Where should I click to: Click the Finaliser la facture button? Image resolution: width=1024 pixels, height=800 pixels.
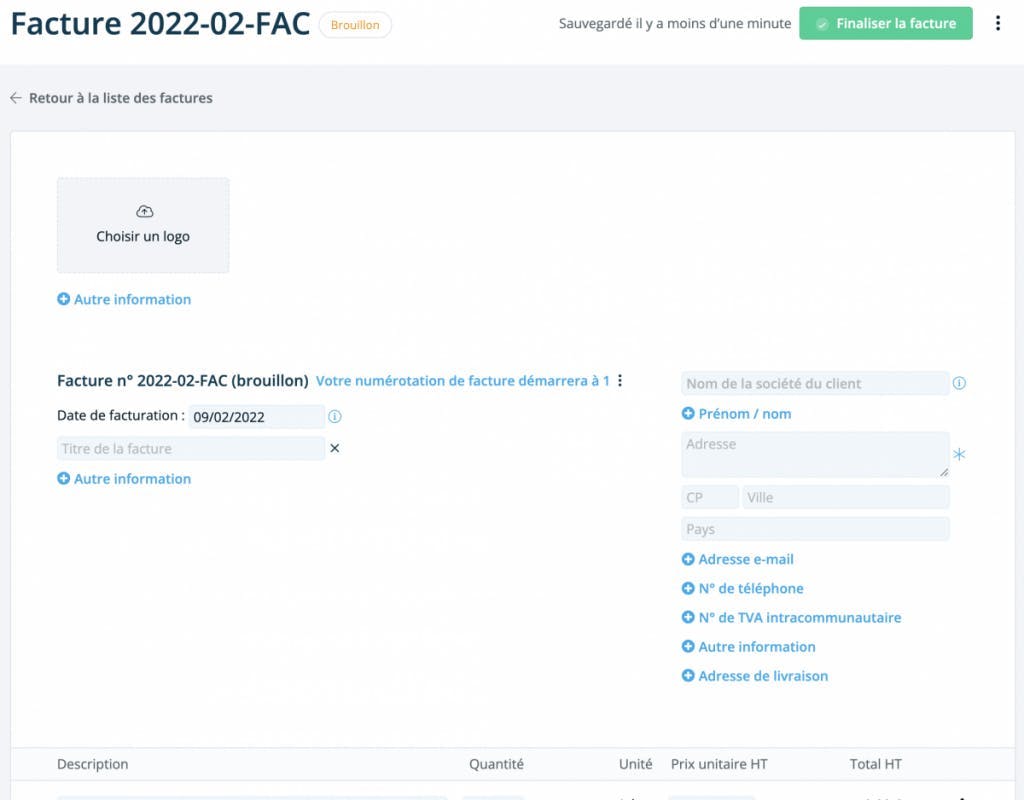[886, 24]
